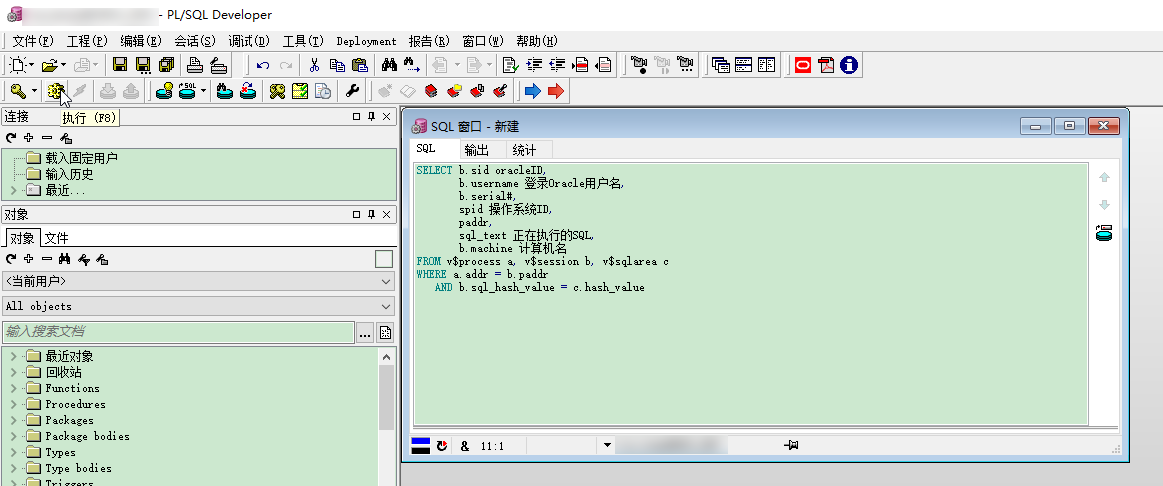Click the Cut scissors icon
This screenshot has height=486, width=1163.
[x=314, y=65]
